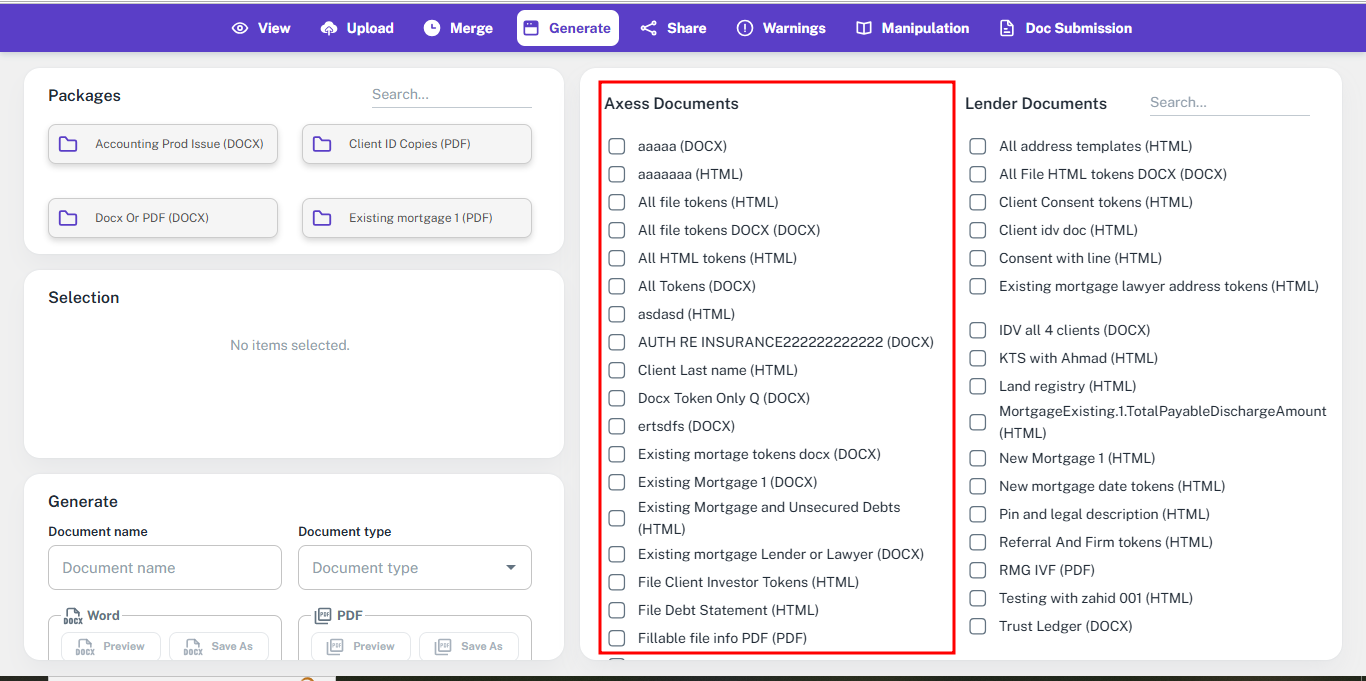
Task: Tick the Land registry (HTML) checkbox
Action: [x=978, y=386]
